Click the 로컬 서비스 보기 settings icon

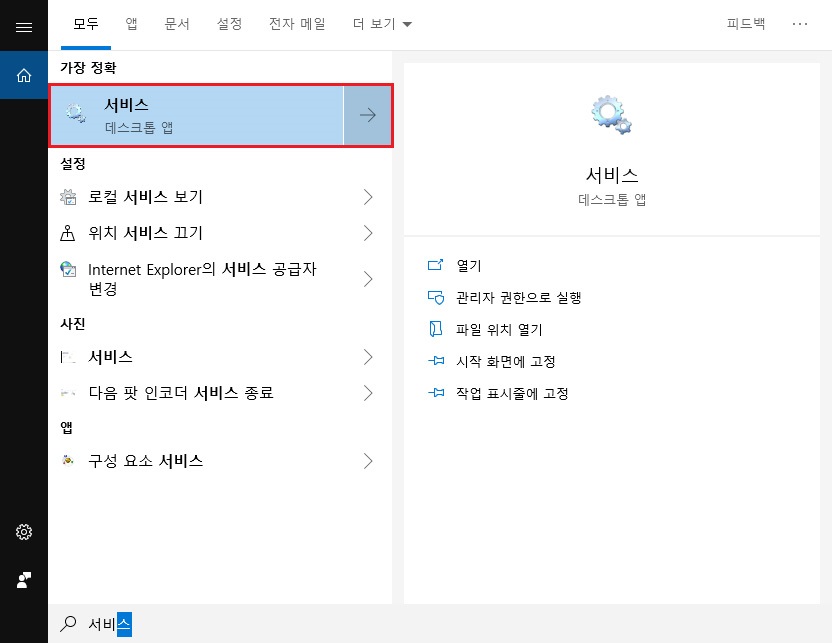[68, 197]
